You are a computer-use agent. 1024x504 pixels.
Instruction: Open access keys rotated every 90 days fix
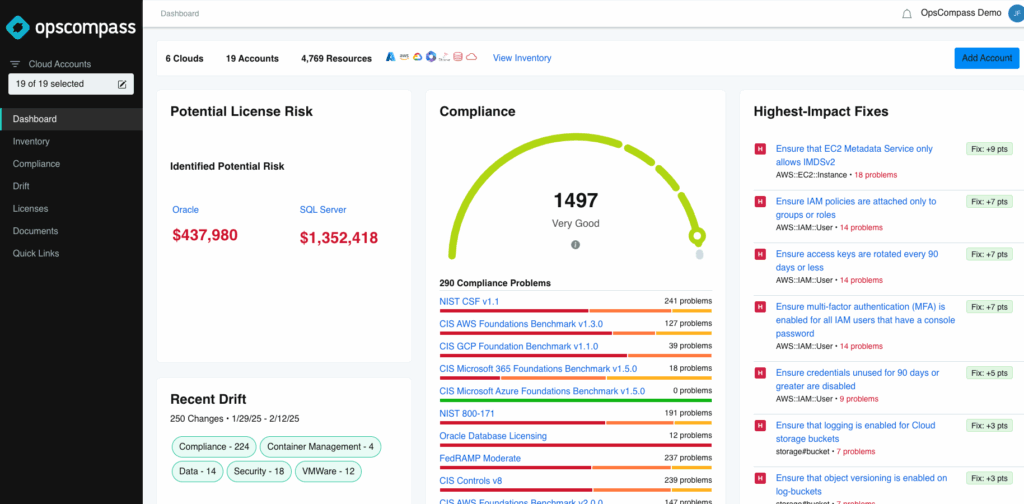[857, 260]
